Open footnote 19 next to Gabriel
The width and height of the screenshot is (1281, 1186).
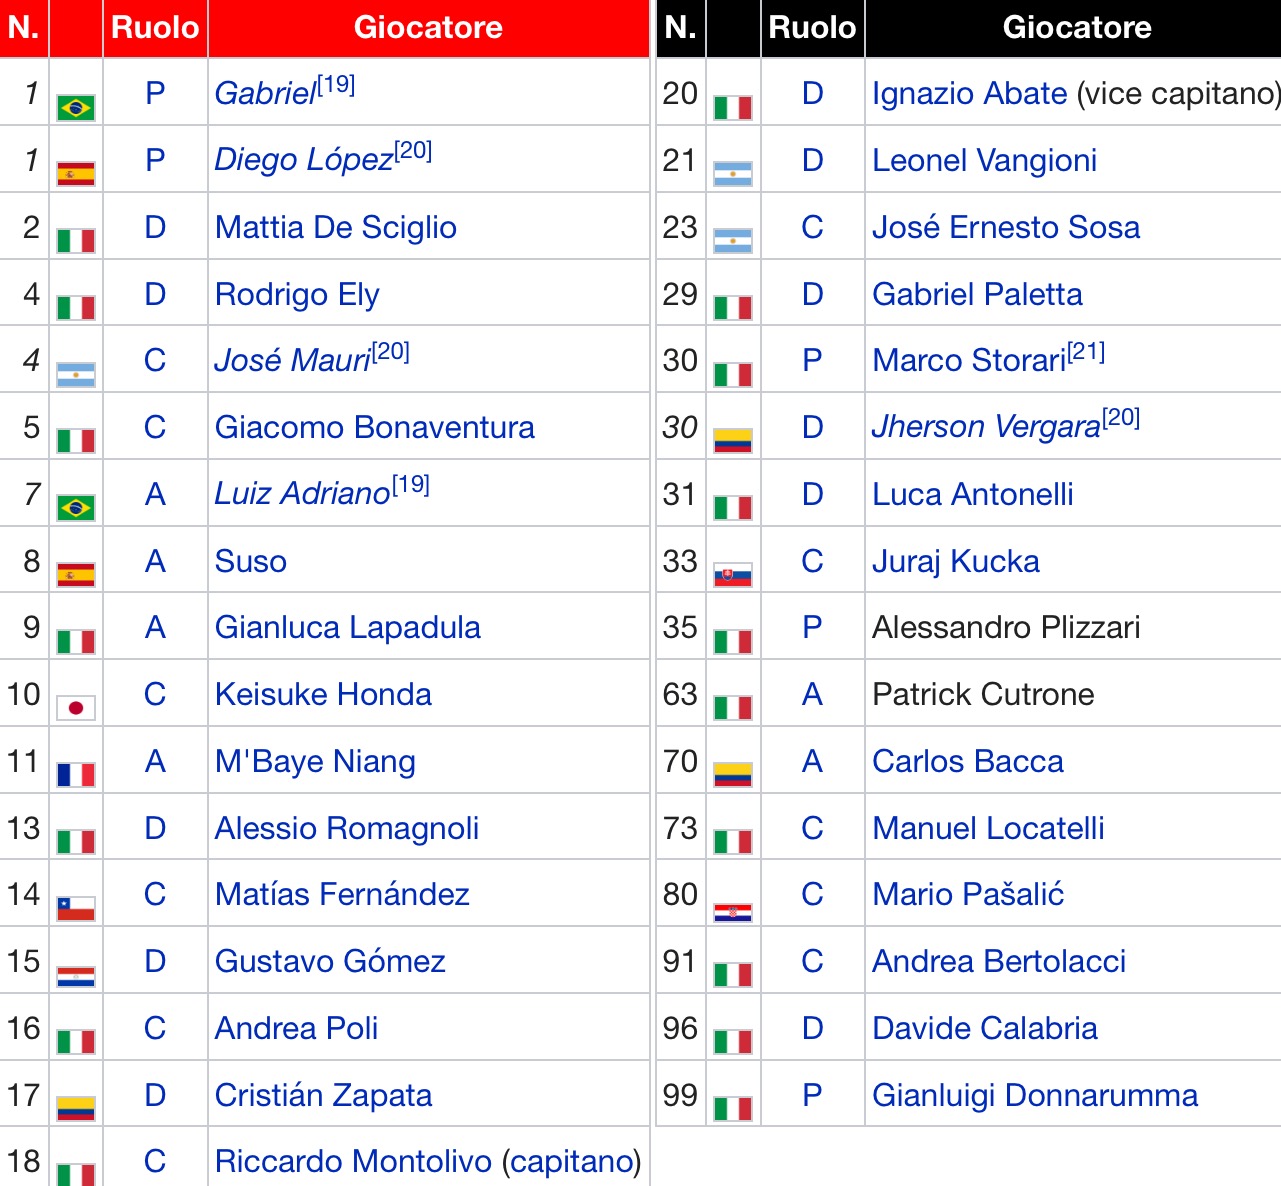tap(336, 84)
